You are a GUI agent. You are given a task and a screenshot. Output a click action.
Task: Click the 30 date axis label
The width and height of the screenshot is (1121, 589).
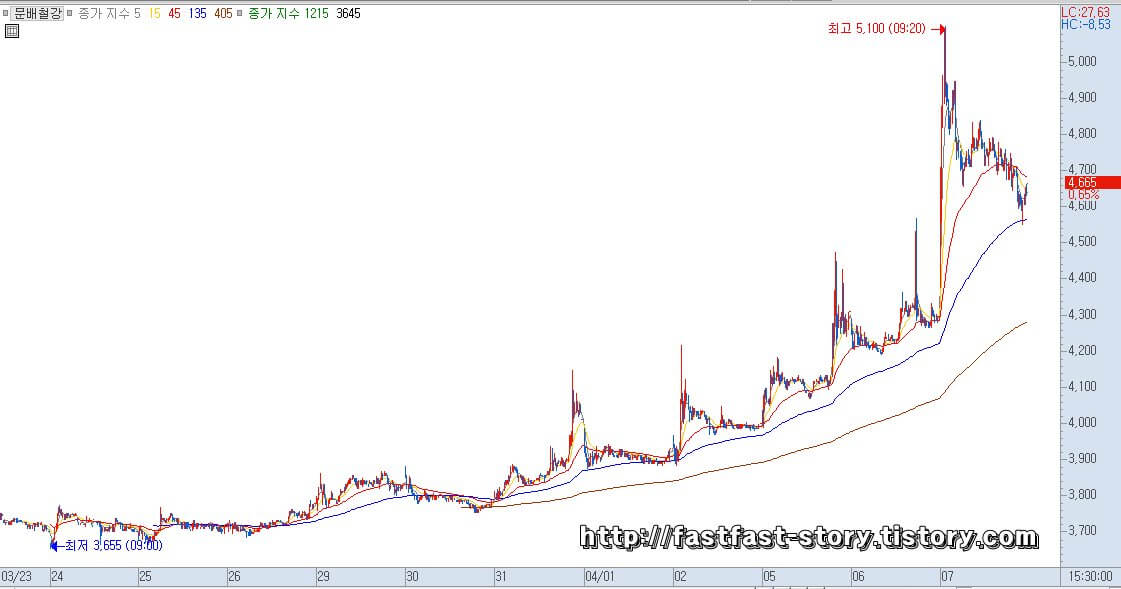tap(412, 576)
